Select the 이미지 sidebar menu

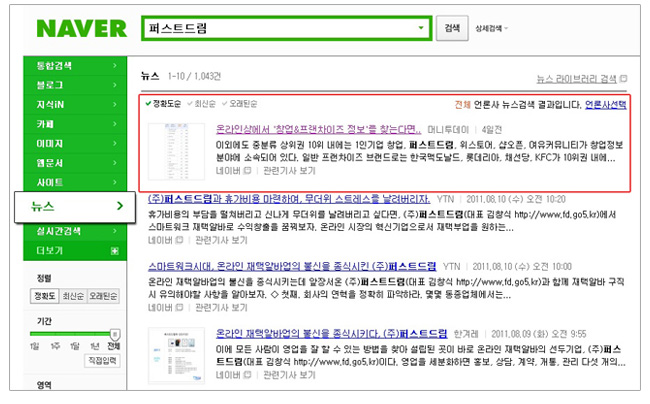tap(75, 143)
